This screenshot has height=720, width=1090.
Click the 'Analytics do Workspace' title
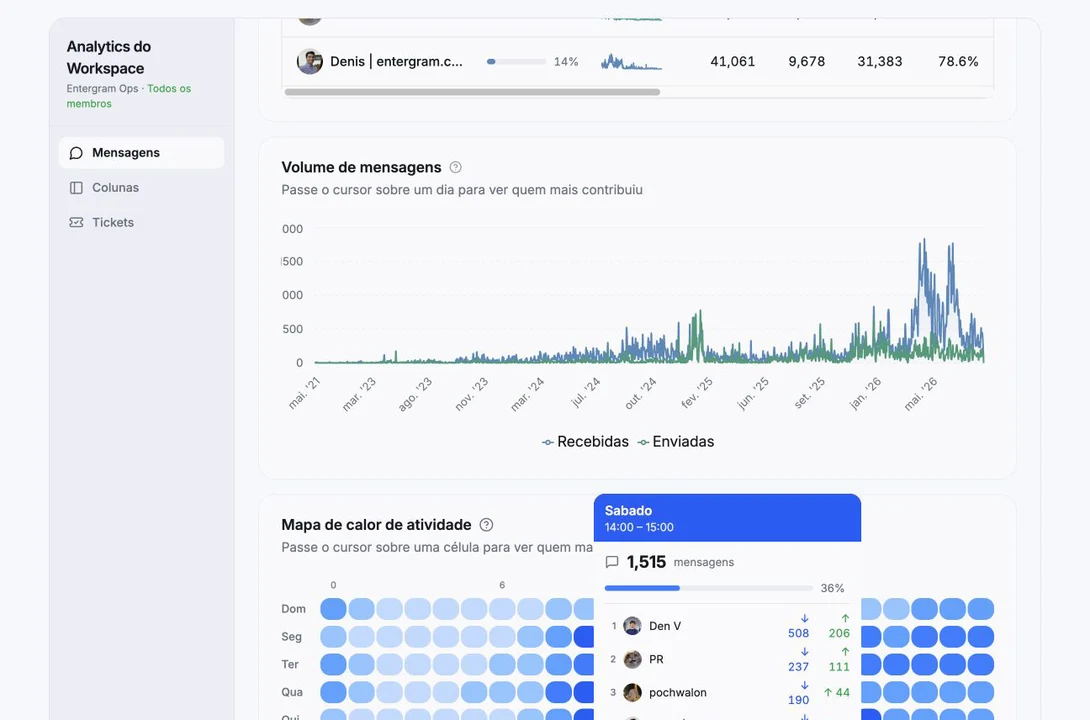[109, 57]
